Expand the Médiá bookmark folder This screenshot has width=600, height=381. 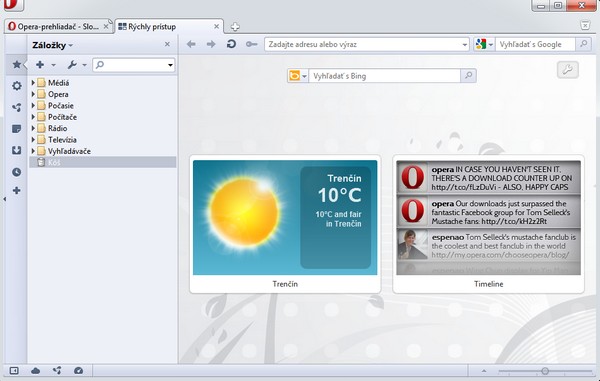tap(33, 83)
